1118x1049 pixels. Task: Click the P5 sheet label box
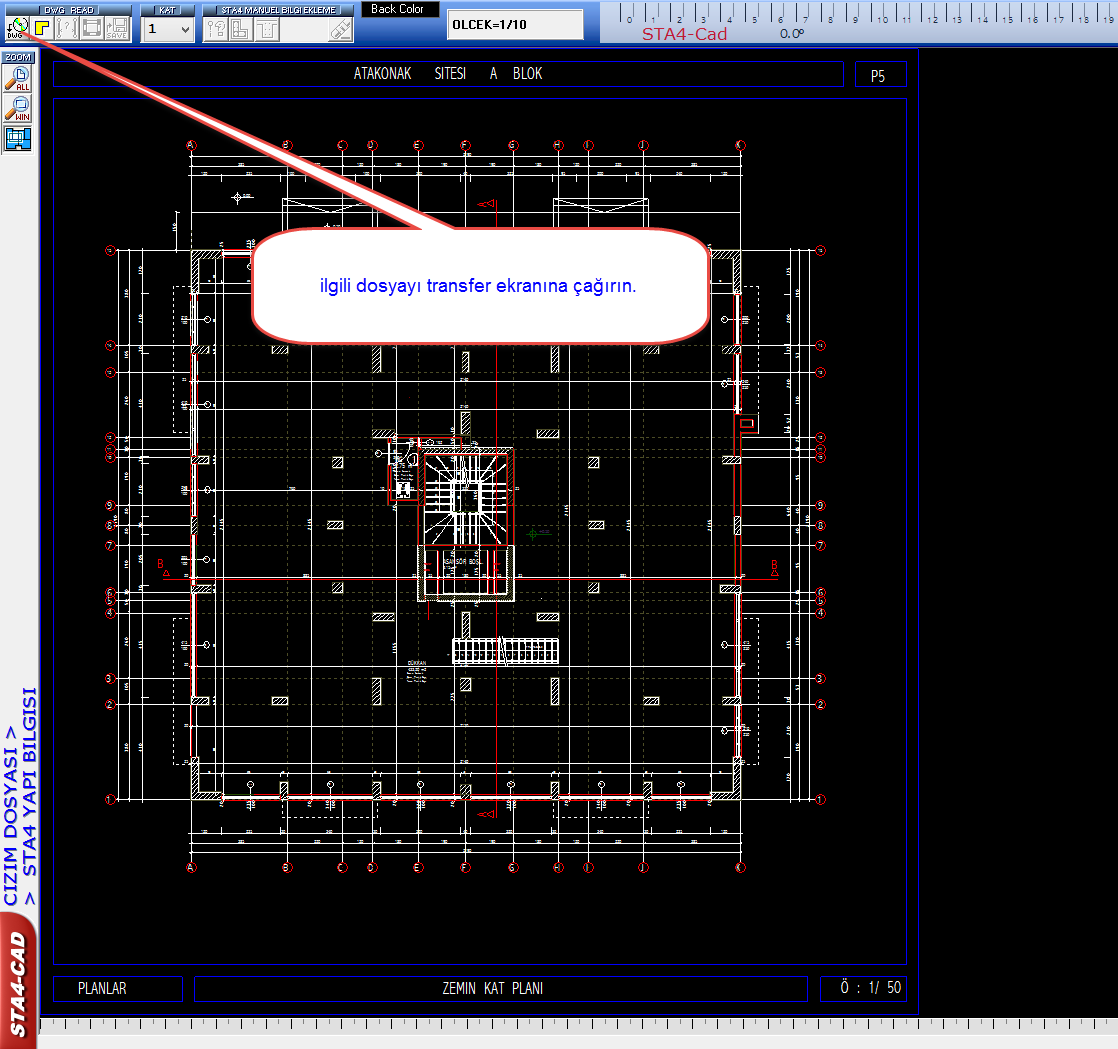pos(879,75)
